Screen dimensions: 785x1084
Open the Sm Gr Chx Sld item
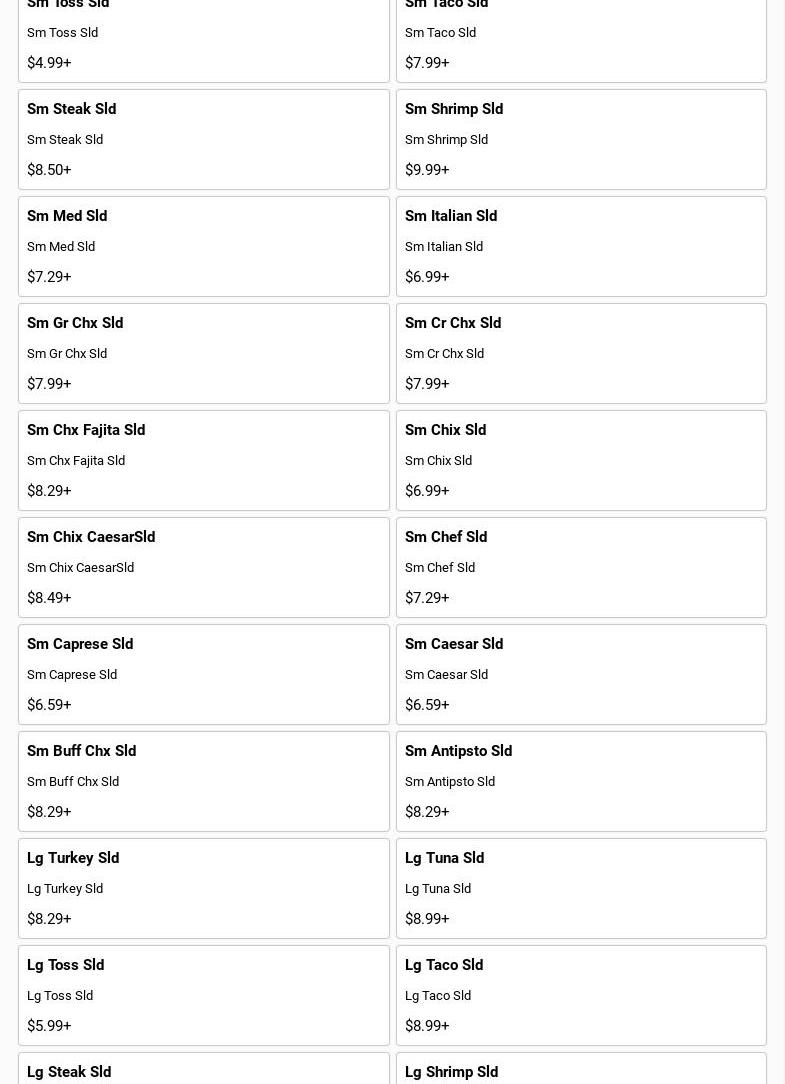pyautogui.click(x=203, y=353)
